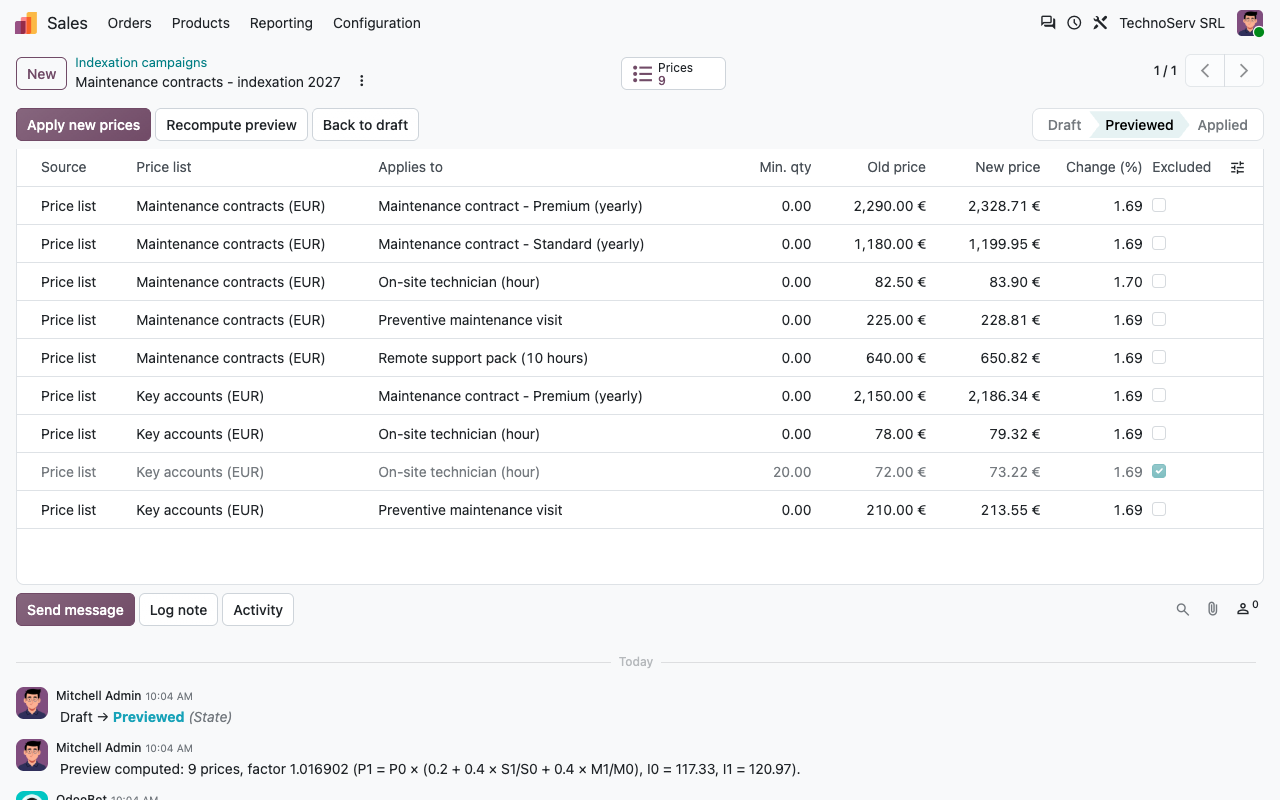
Task: Open the developer tools wrench icon
Action: pos(1100,23)
